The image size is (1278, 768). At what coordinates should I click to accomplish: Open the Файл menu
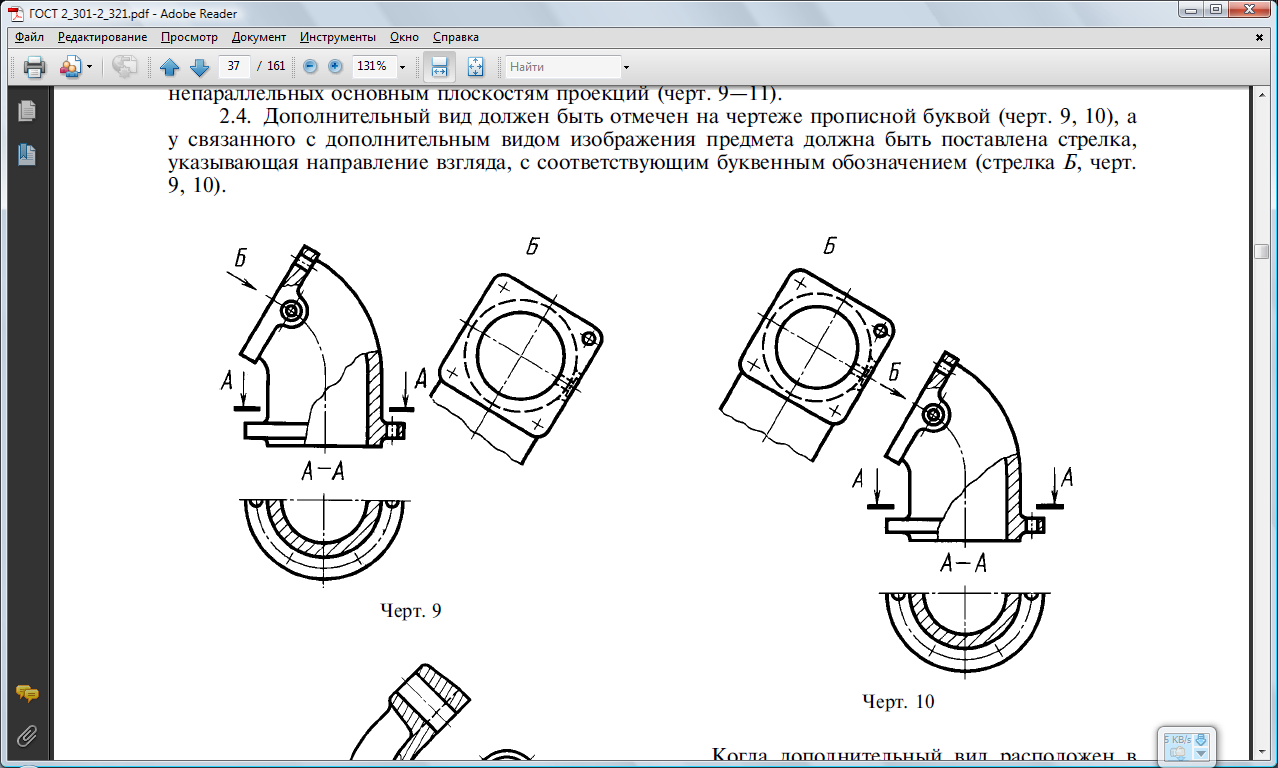click(x=29, y=37)
